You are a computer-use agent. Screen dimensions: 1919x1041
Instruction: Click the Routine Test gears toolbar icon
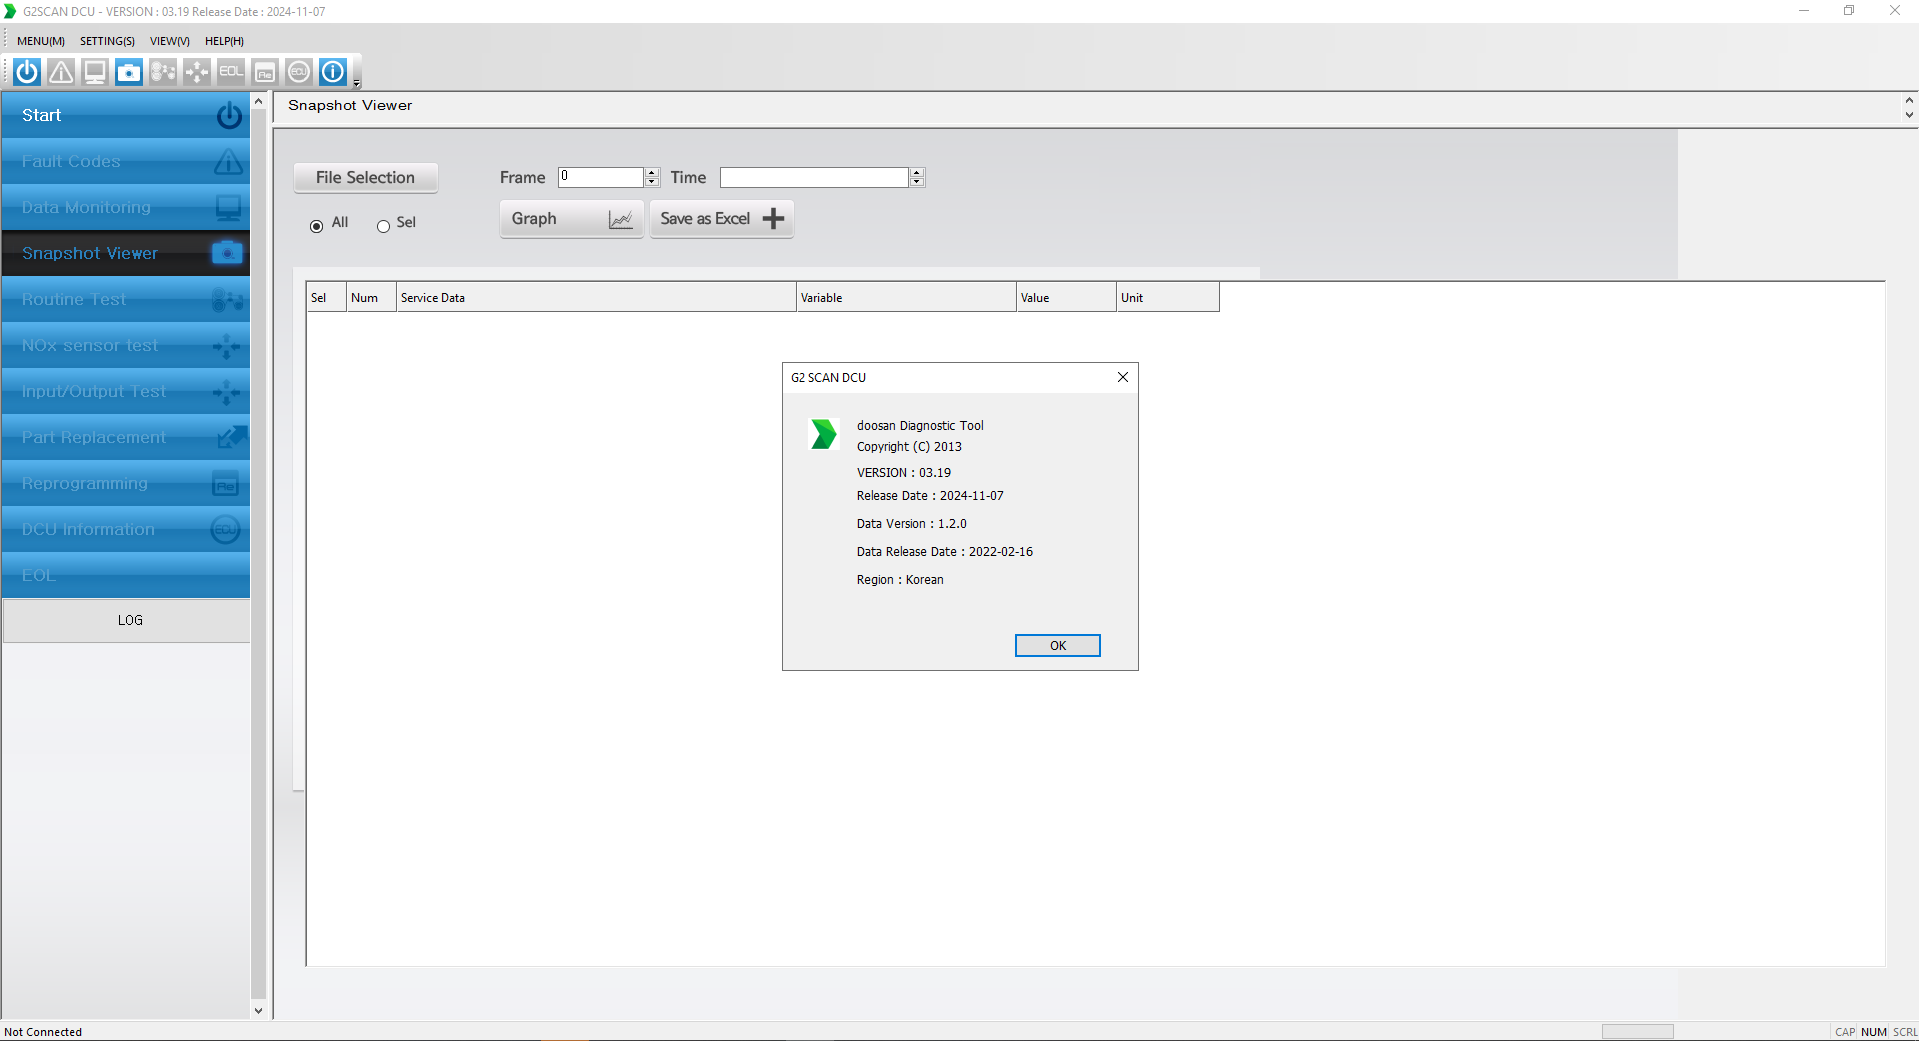click(163, 72)
